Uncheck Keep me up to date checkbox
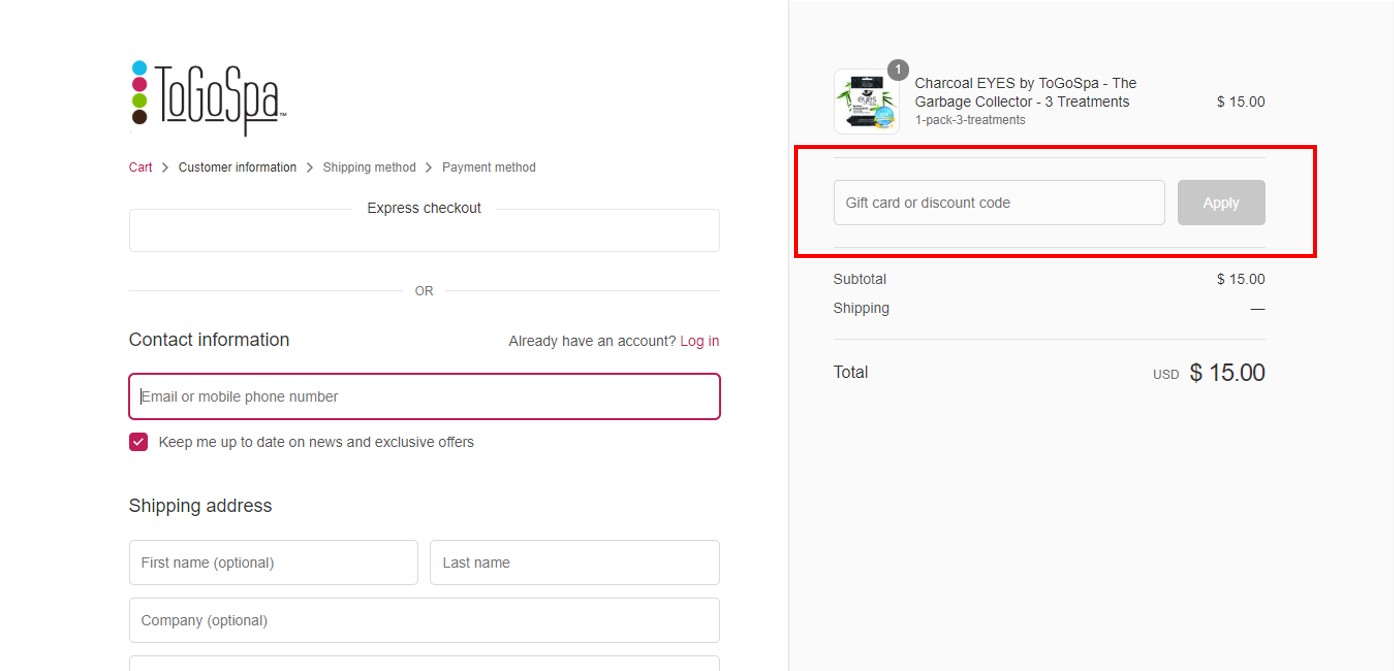The image size is (1394, 671). [138, 442]
